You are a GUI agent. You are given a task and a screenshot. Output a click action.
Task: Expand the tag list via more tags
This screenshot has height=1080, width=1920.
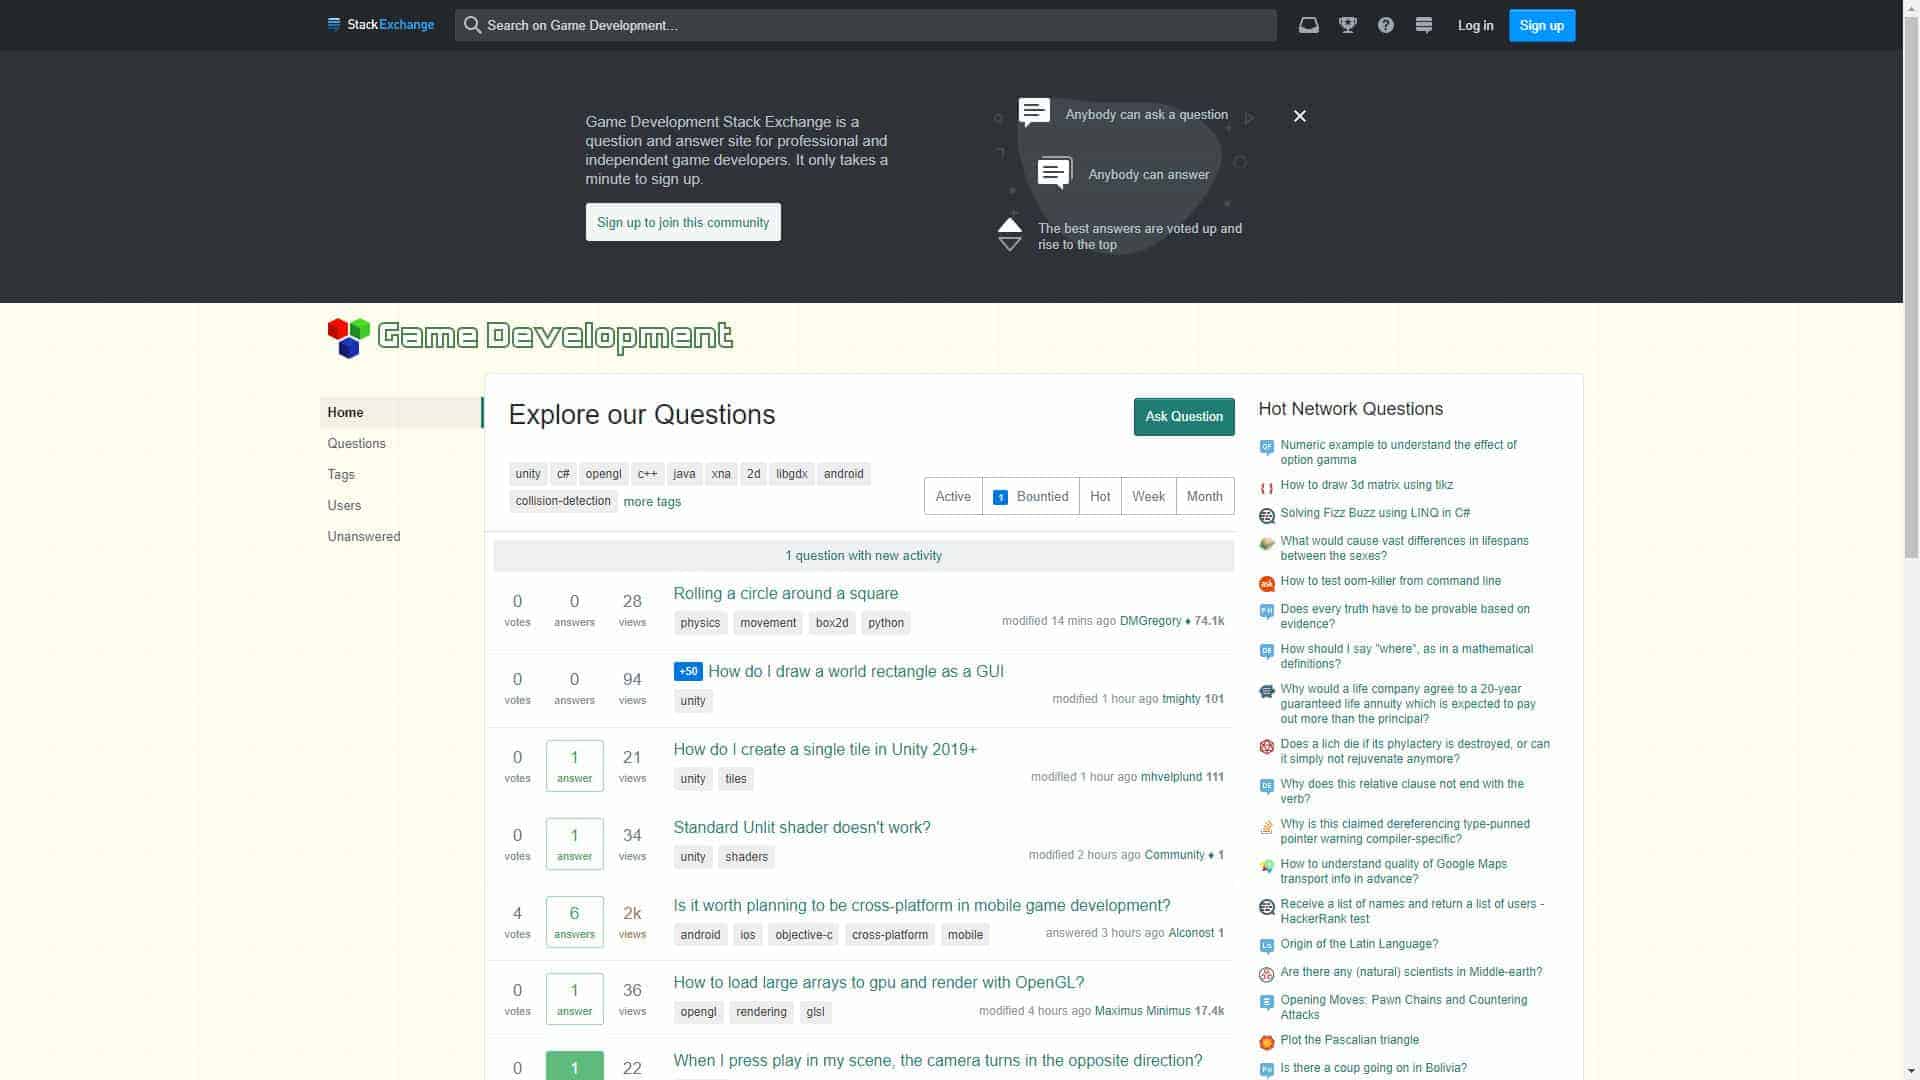[652, 501]
